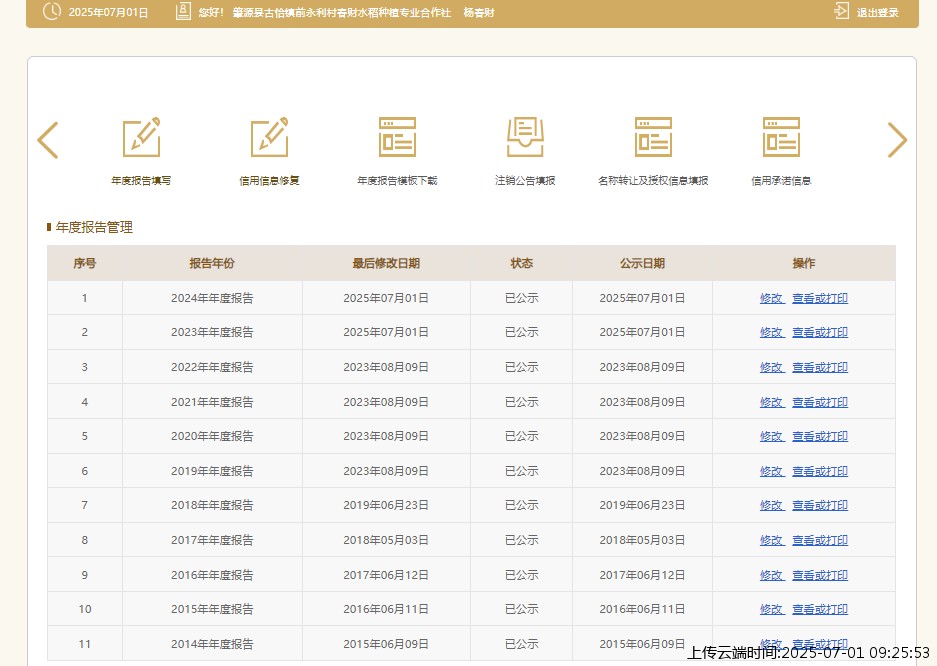Screen dimensions: 937x666
Task: Open 查看或打印 for the 2017年年度报告
Action: pyautogui.click(x=820, y=540)
